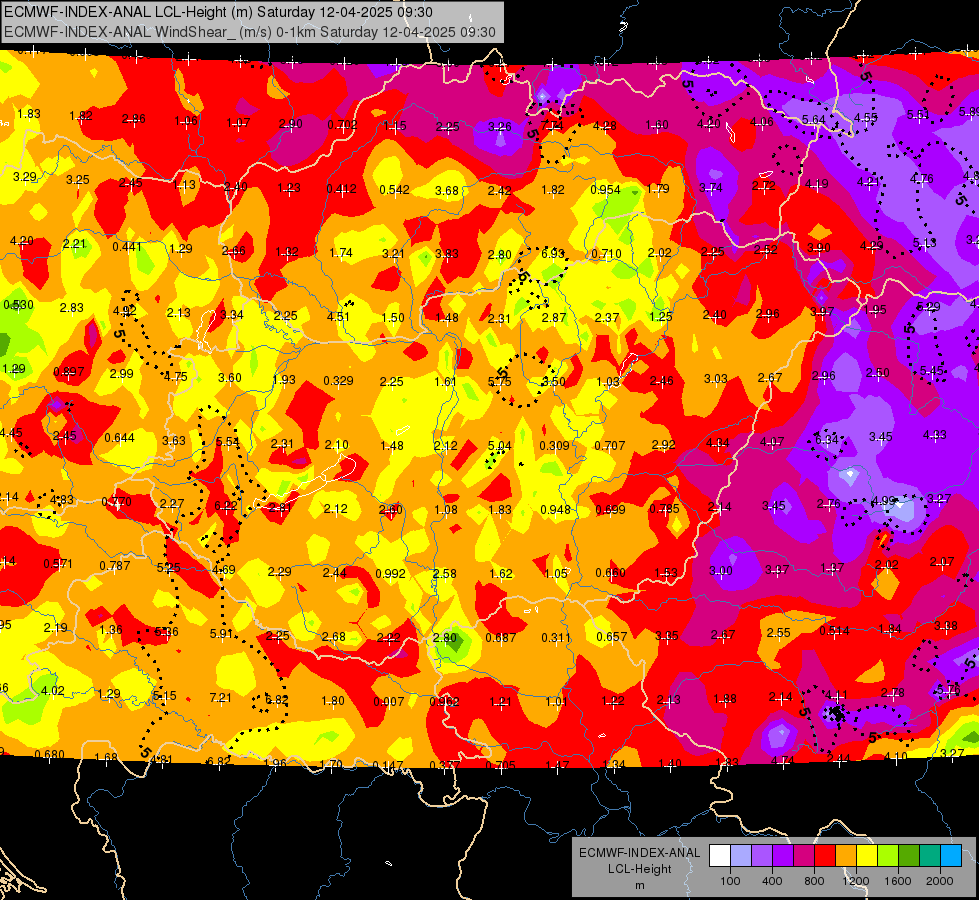Click the wind shear value 6.93
The image size is (979, 900).
(553, 253)
